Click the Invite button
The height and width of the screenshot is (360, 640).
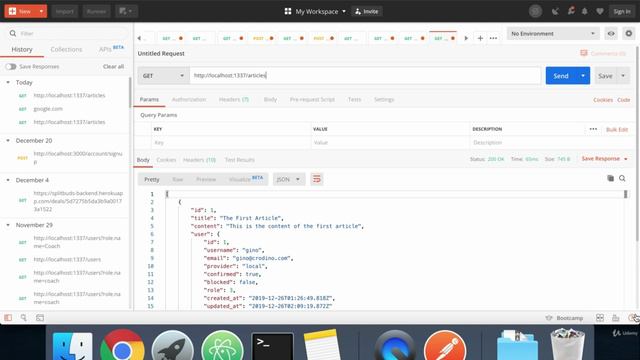pyautogui.click(x=367, y=11)
